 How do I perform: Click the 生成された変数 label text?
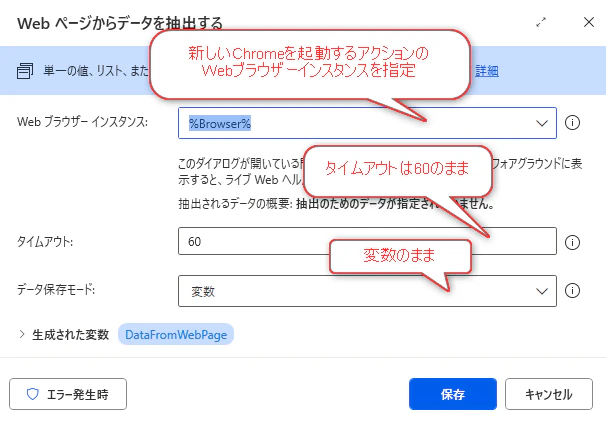click(x=70, y=335)
